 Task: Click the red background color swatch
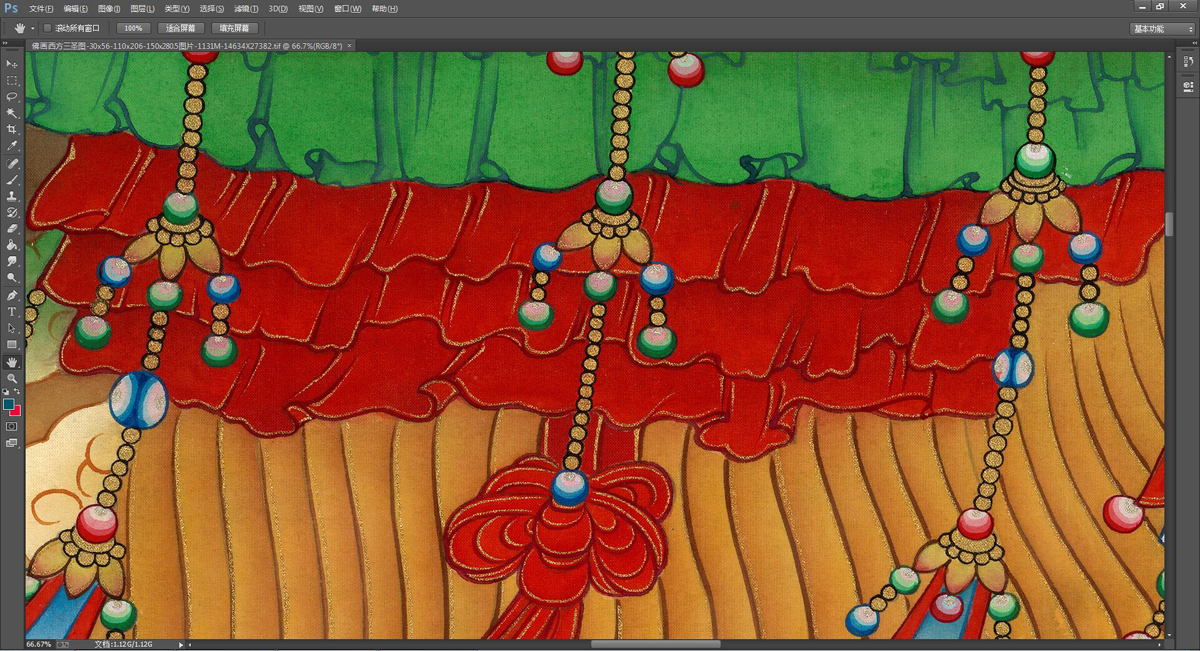(x=16, y=411)
